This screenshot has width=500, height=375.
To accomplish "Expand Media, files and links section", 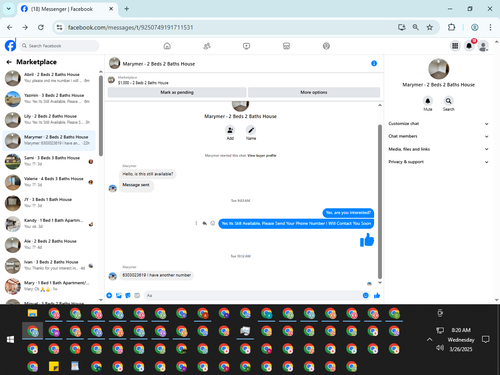I will [438, 149].
